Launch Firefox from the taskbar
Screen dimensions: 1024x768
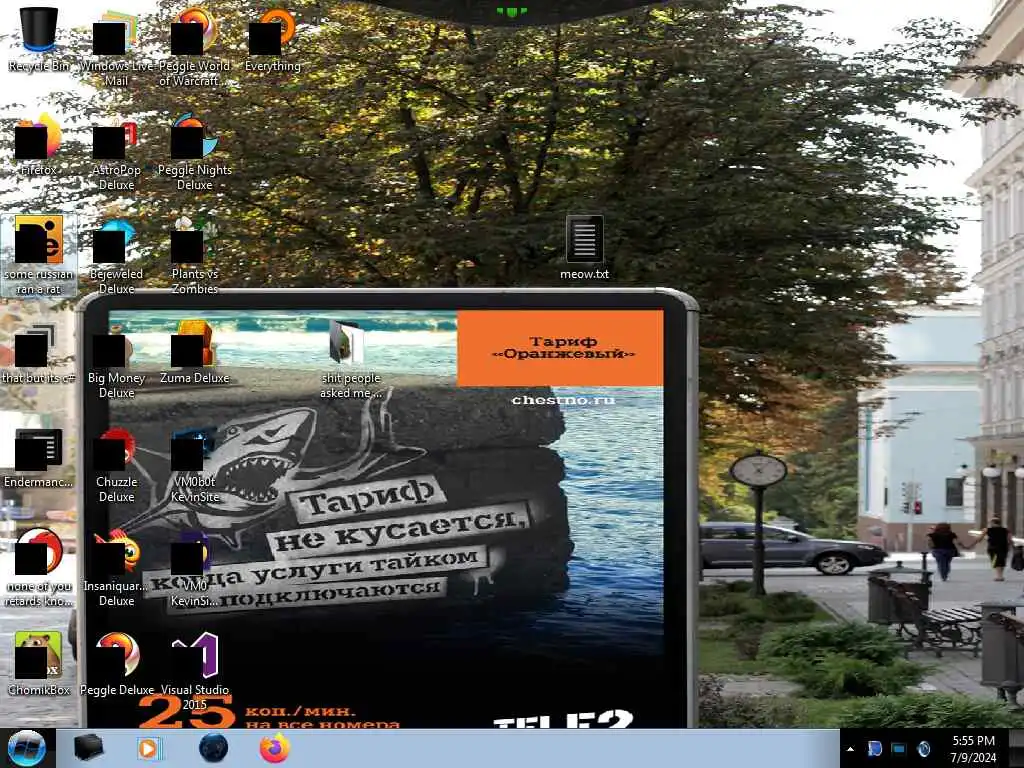click(x=275, y=748)
